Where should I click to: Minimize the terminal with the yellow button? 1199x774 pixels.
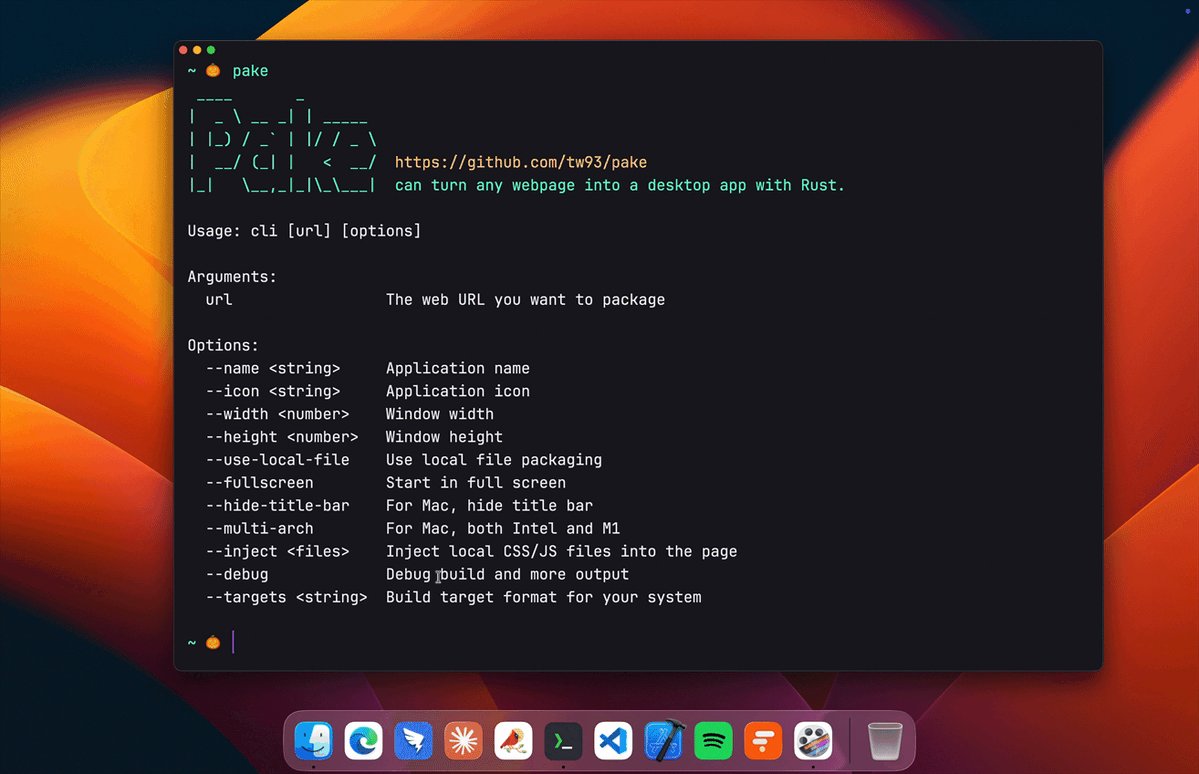tap(197, 50)
